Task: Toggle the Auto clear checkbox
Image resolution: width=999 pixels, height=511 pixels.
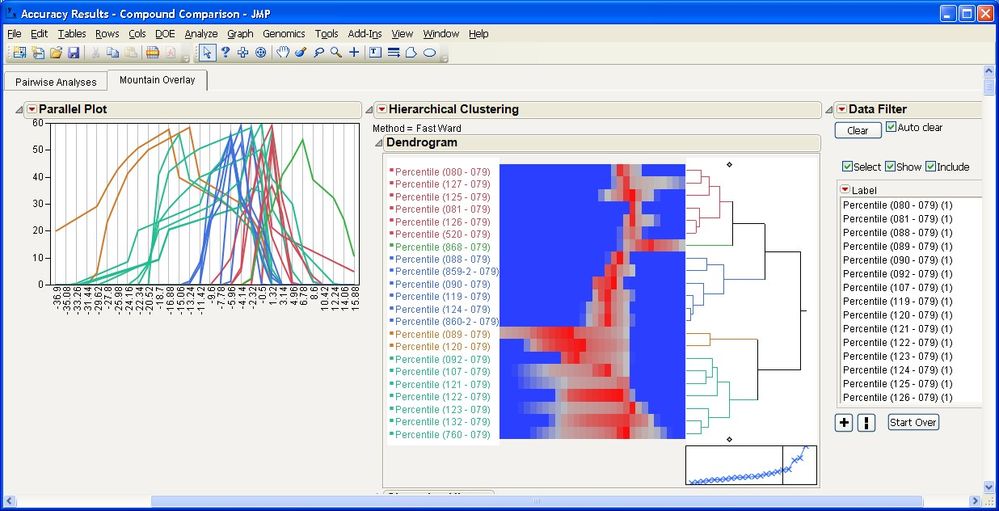Action: [891, 127]
